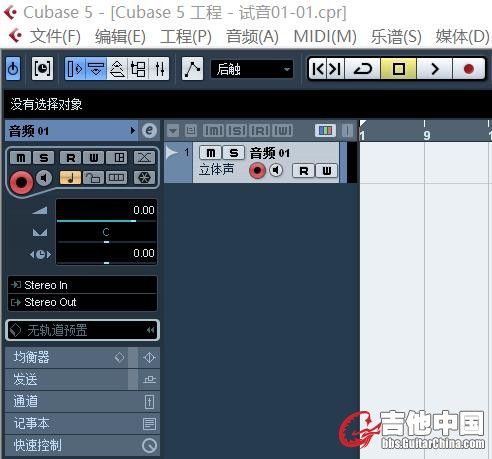Toggle the equalizer bypass diamond icon
This screenshot has height=459, width=492.
pyautogui.click(x=119, y=358)
